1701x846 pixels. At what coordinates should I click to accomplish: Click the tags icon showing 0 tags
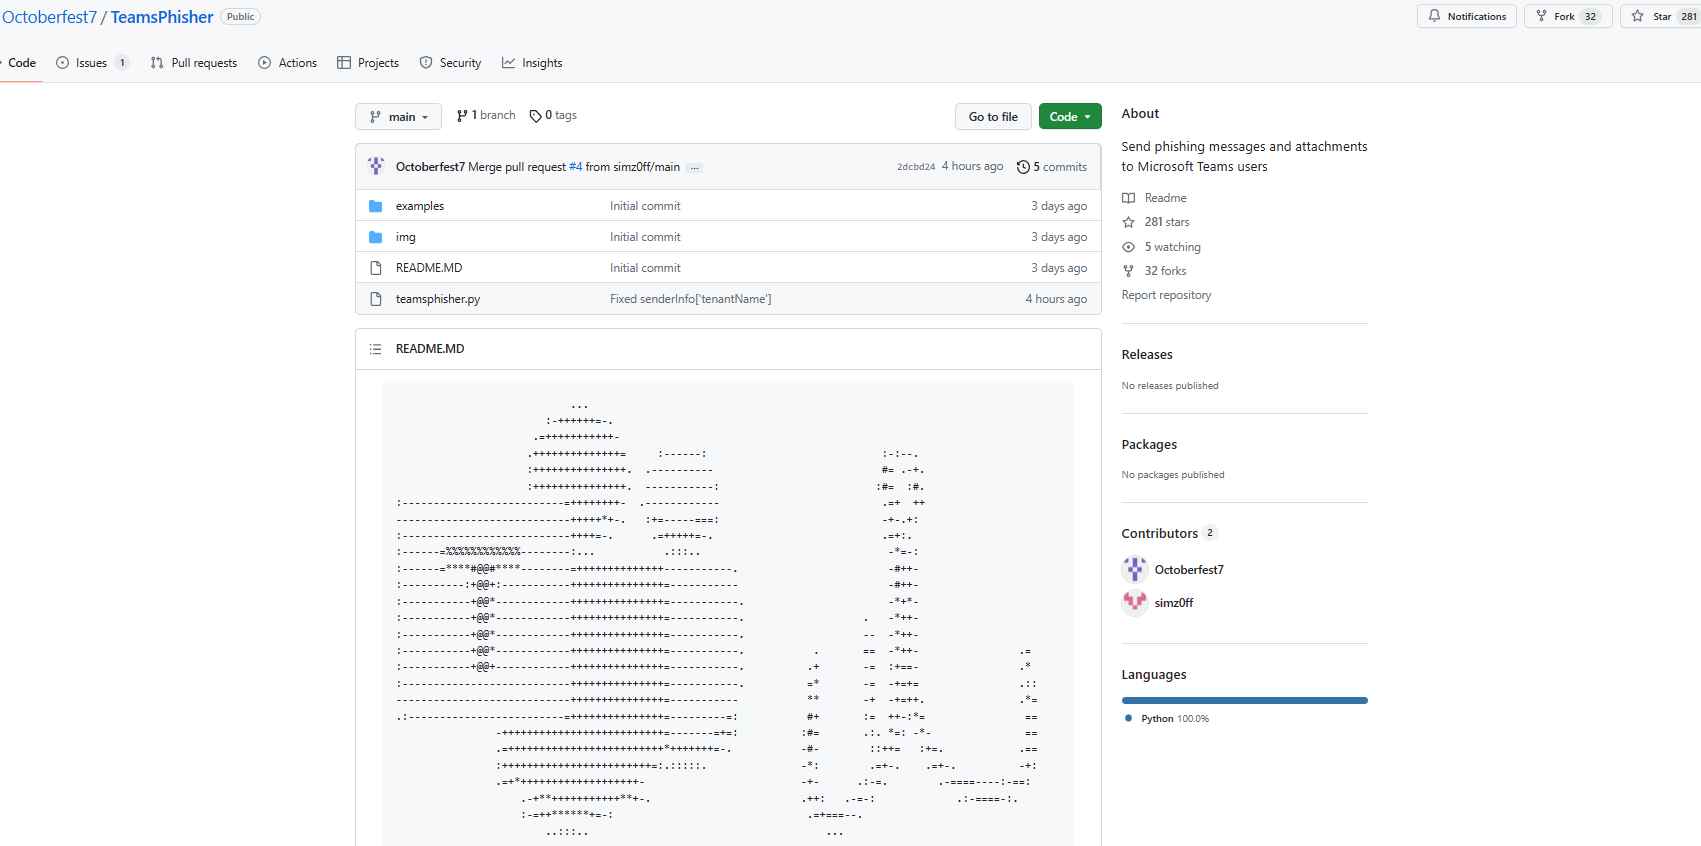pos(535,116)
